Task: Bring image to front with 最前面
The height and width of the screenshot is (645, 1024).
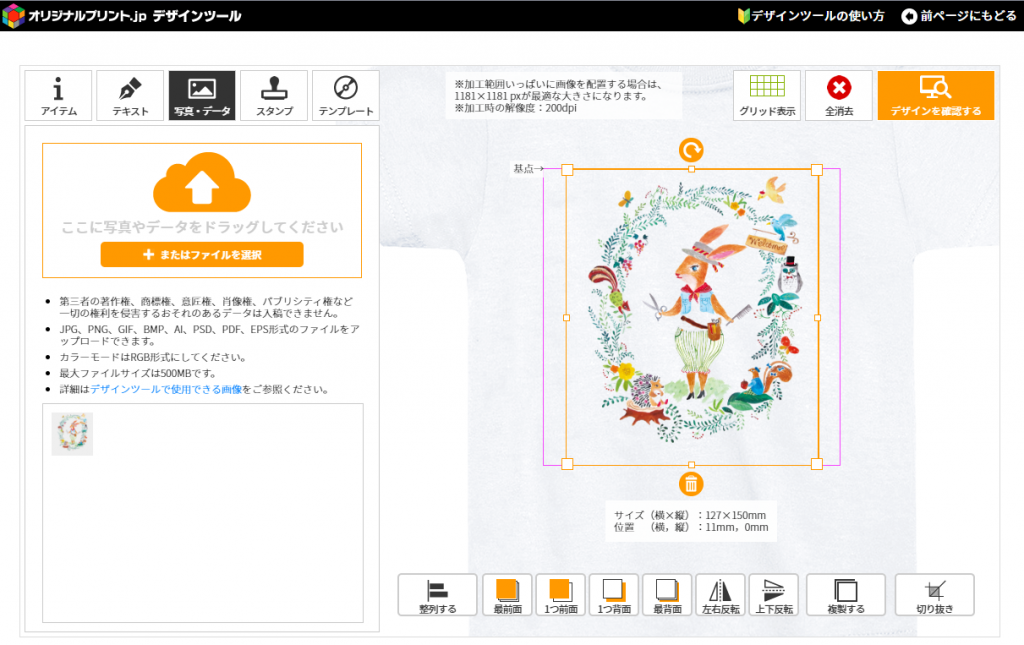Action: (507, 595)
